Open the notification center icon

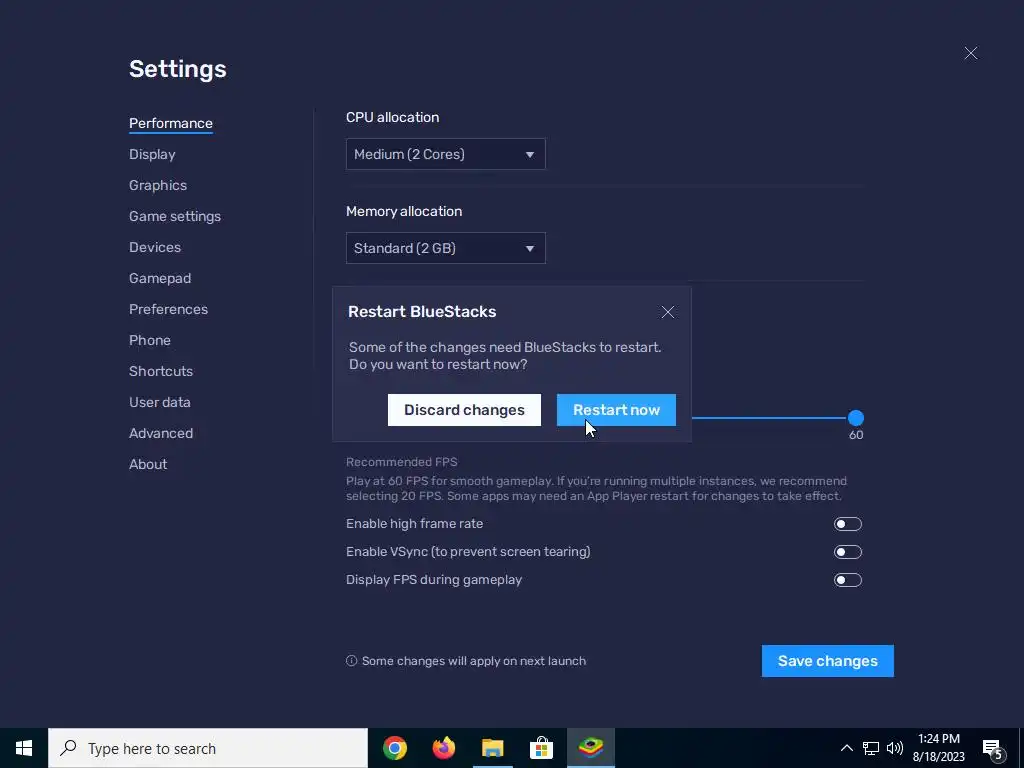pos(993,749)
